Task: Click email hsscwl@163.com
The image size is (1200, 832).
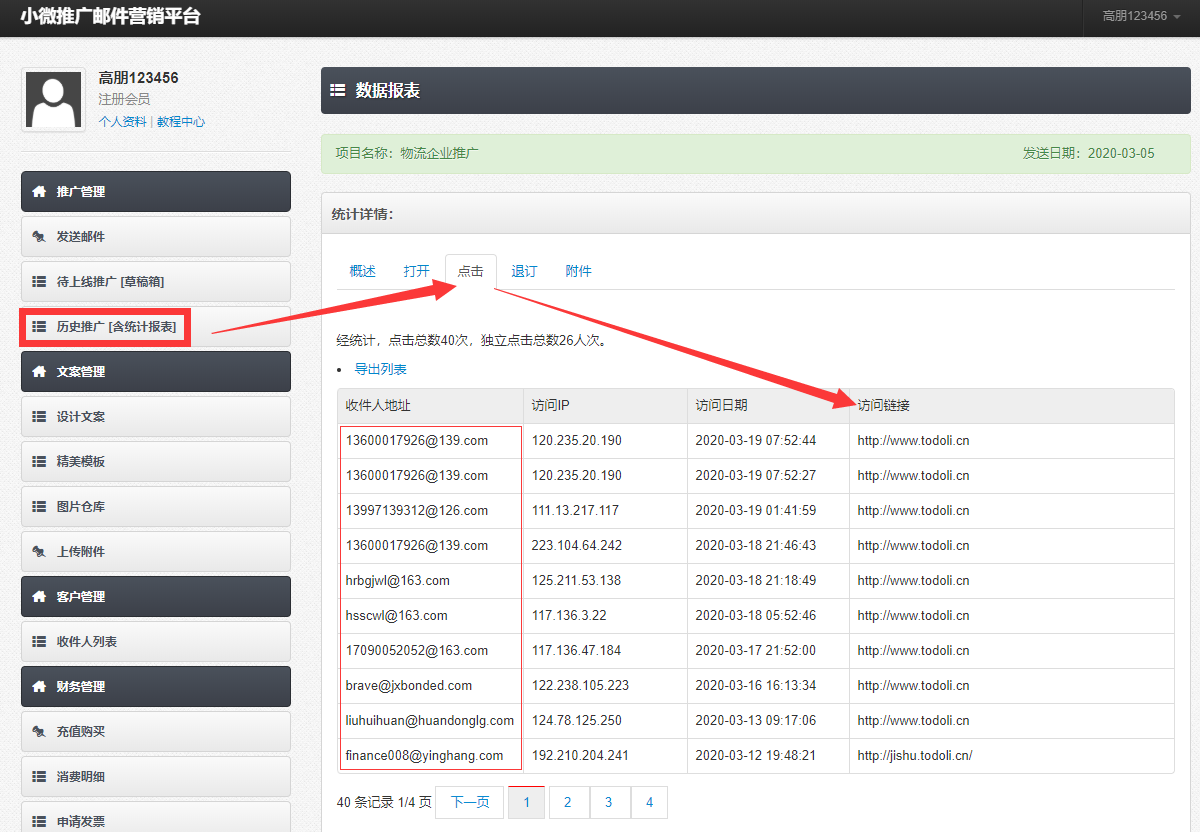Action: pos(397,616)
